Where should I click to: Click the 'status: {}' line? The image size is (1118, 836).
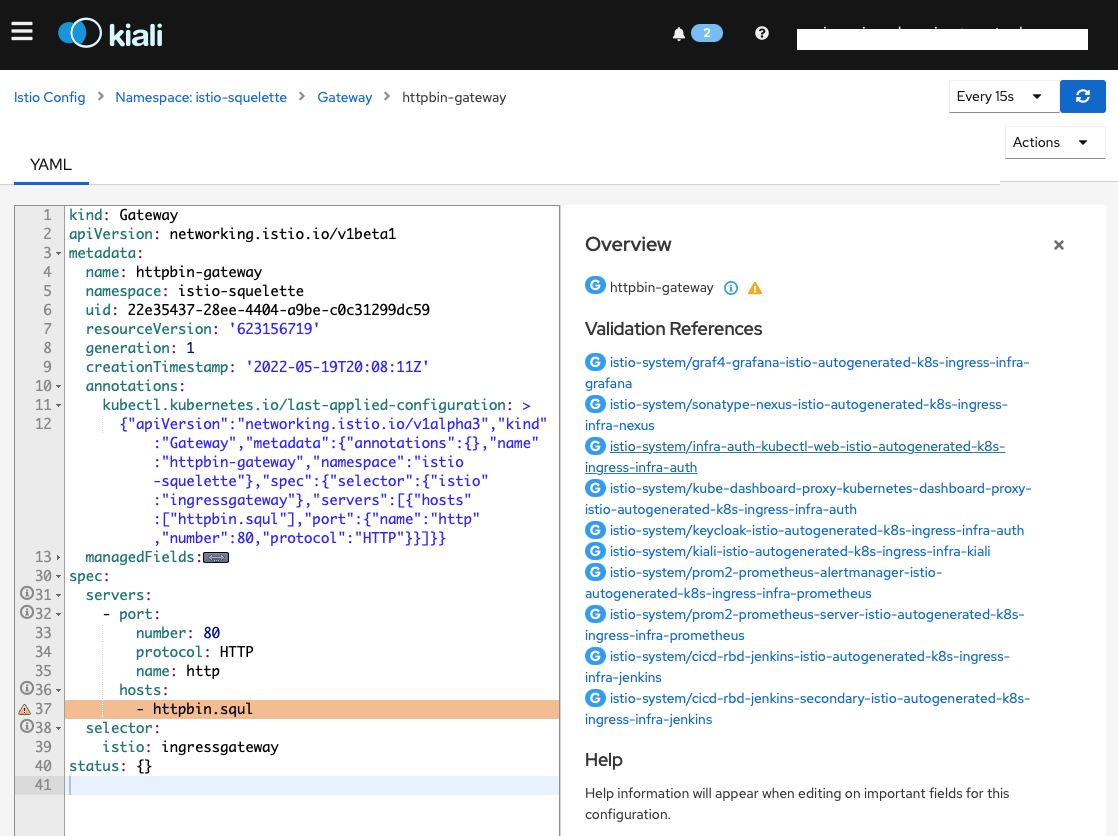click(111, 766)
